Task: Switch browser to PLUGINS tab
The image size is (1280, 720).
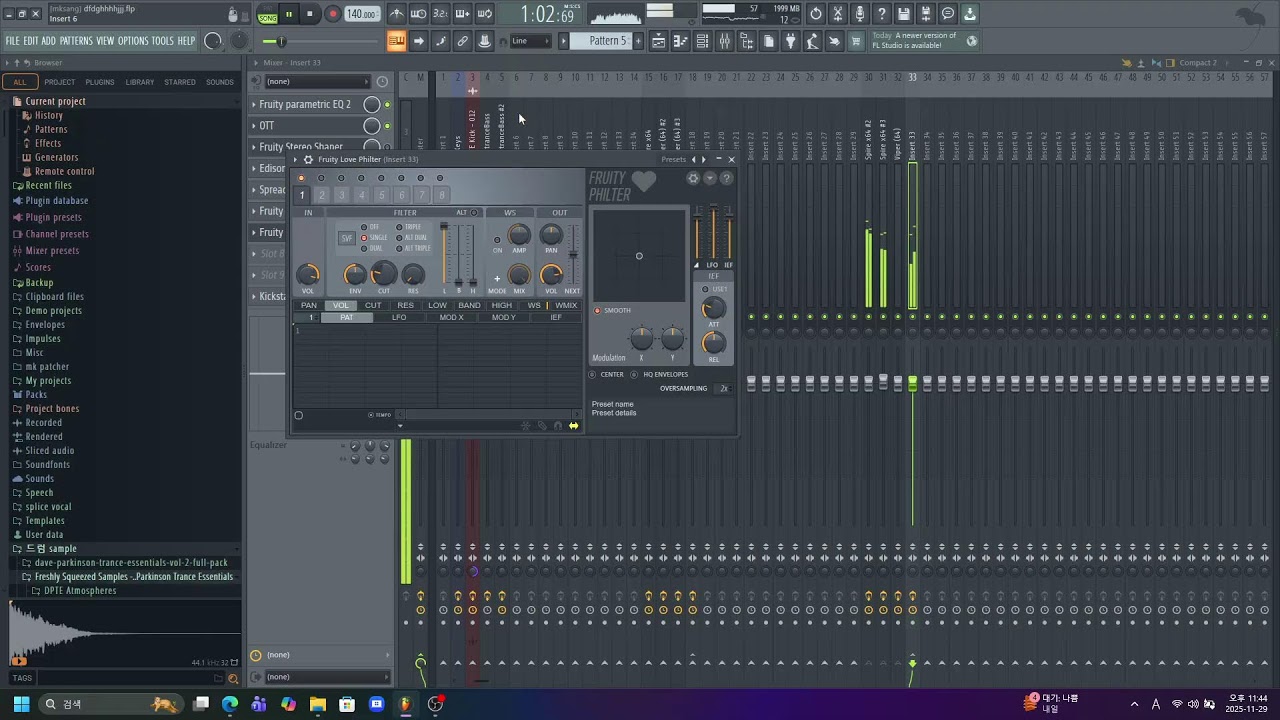Action: coord(100,82)
